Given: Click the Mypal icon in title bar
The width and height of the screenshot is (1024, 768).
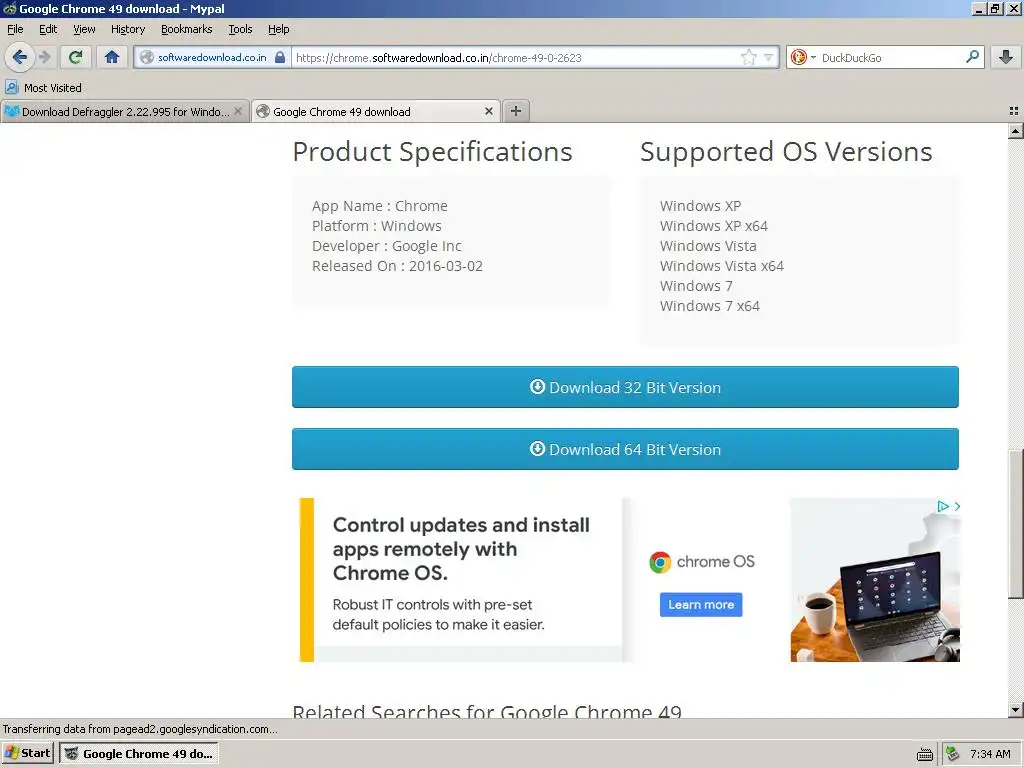Looking at the screenshot, I should tap(9, 8).
